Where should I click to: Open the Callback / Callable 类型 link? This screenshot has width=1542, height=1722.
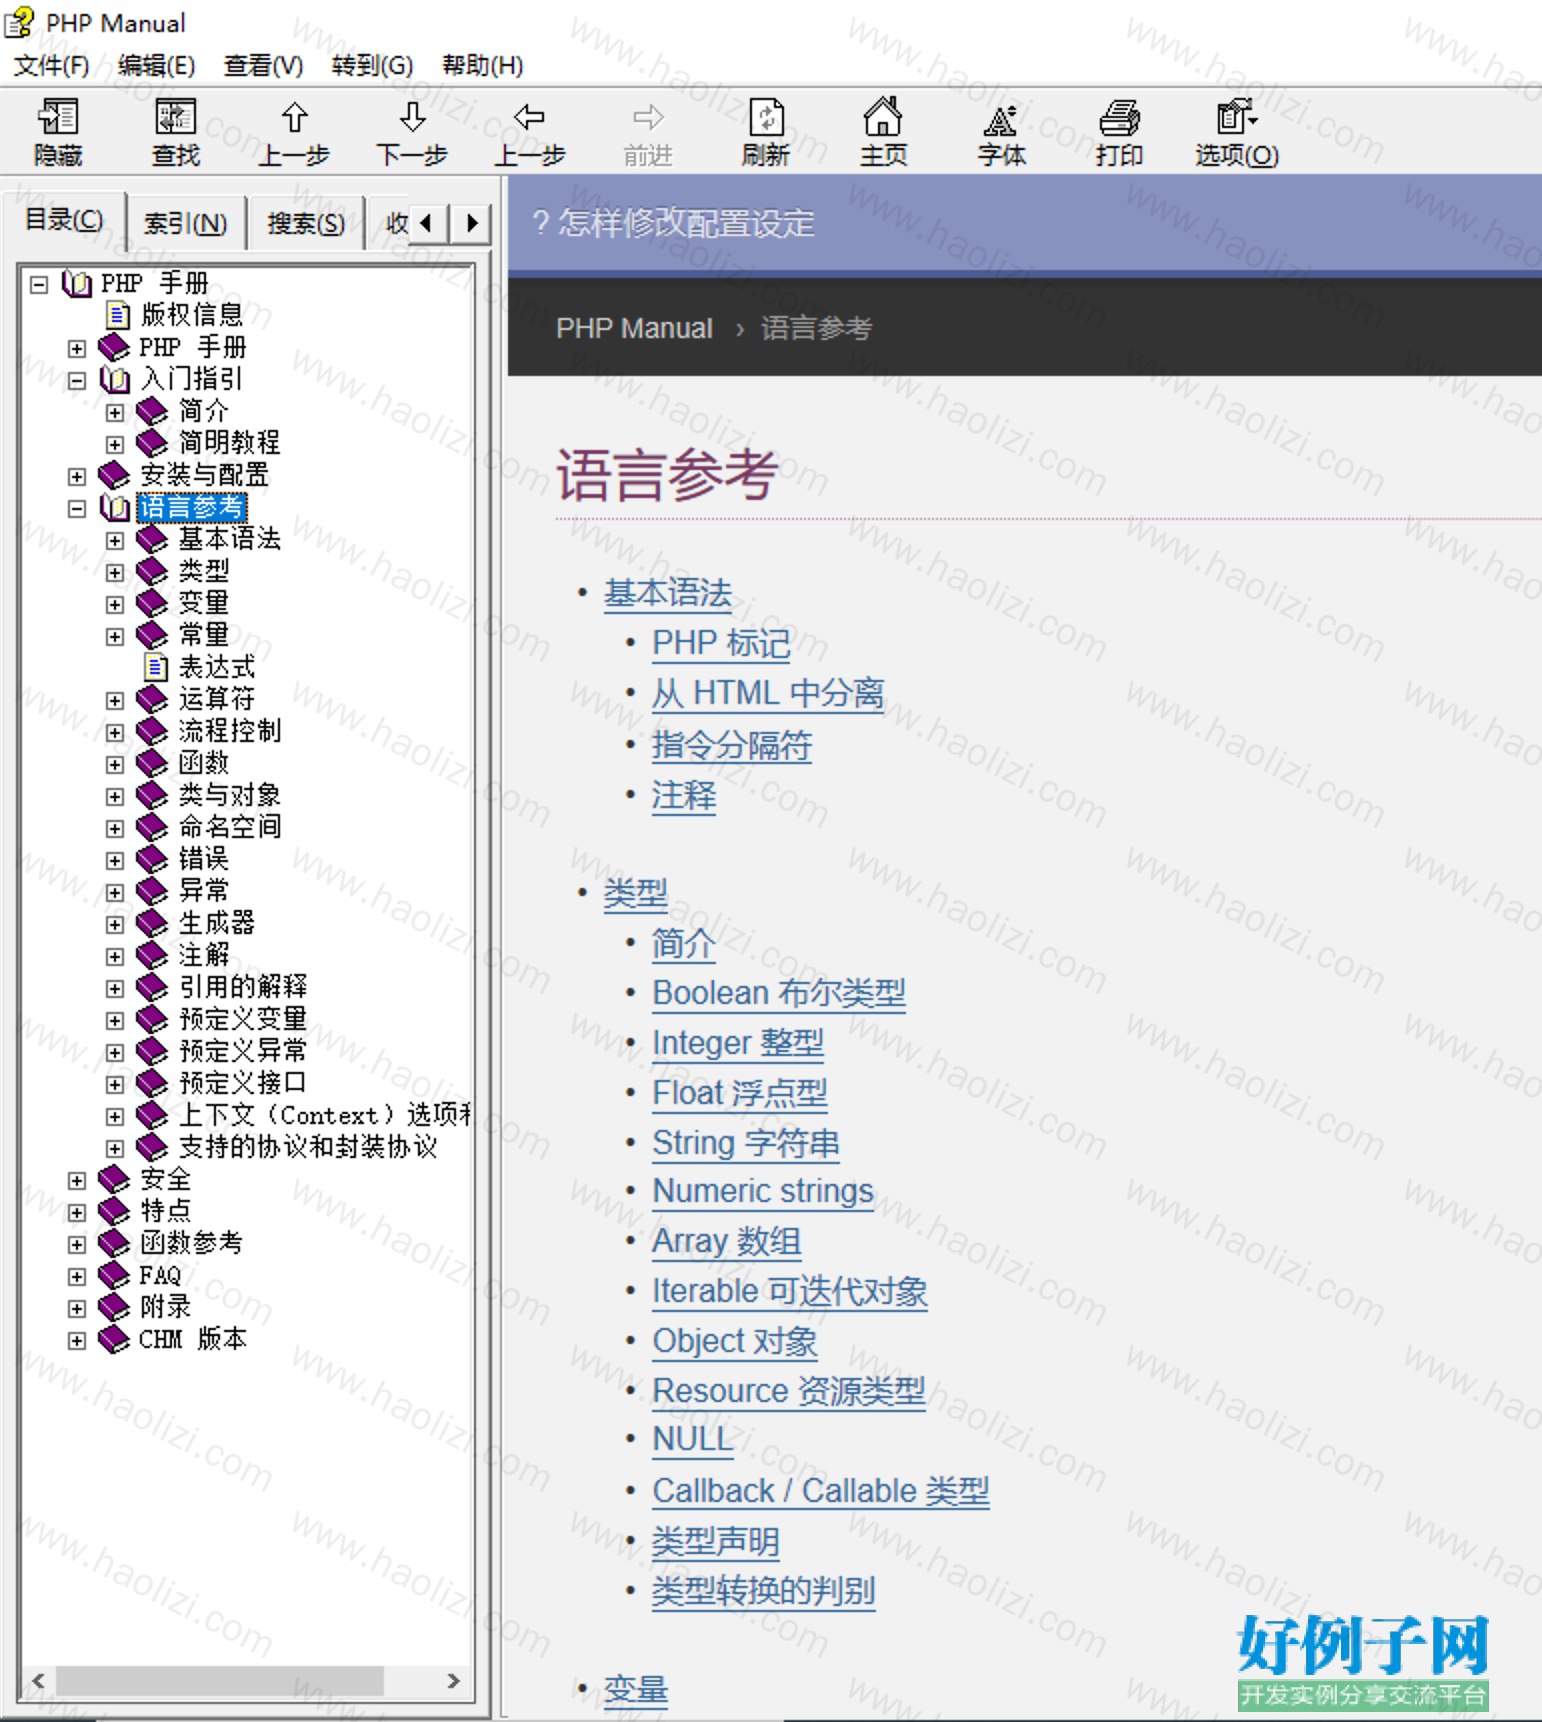[x=821, y=1491]
